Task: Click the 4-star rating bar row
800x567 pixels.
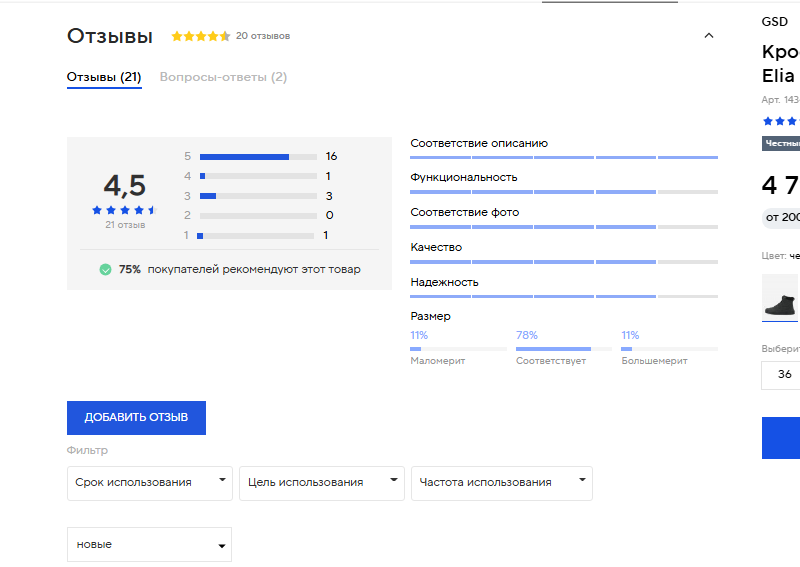Action: (258, 176)
